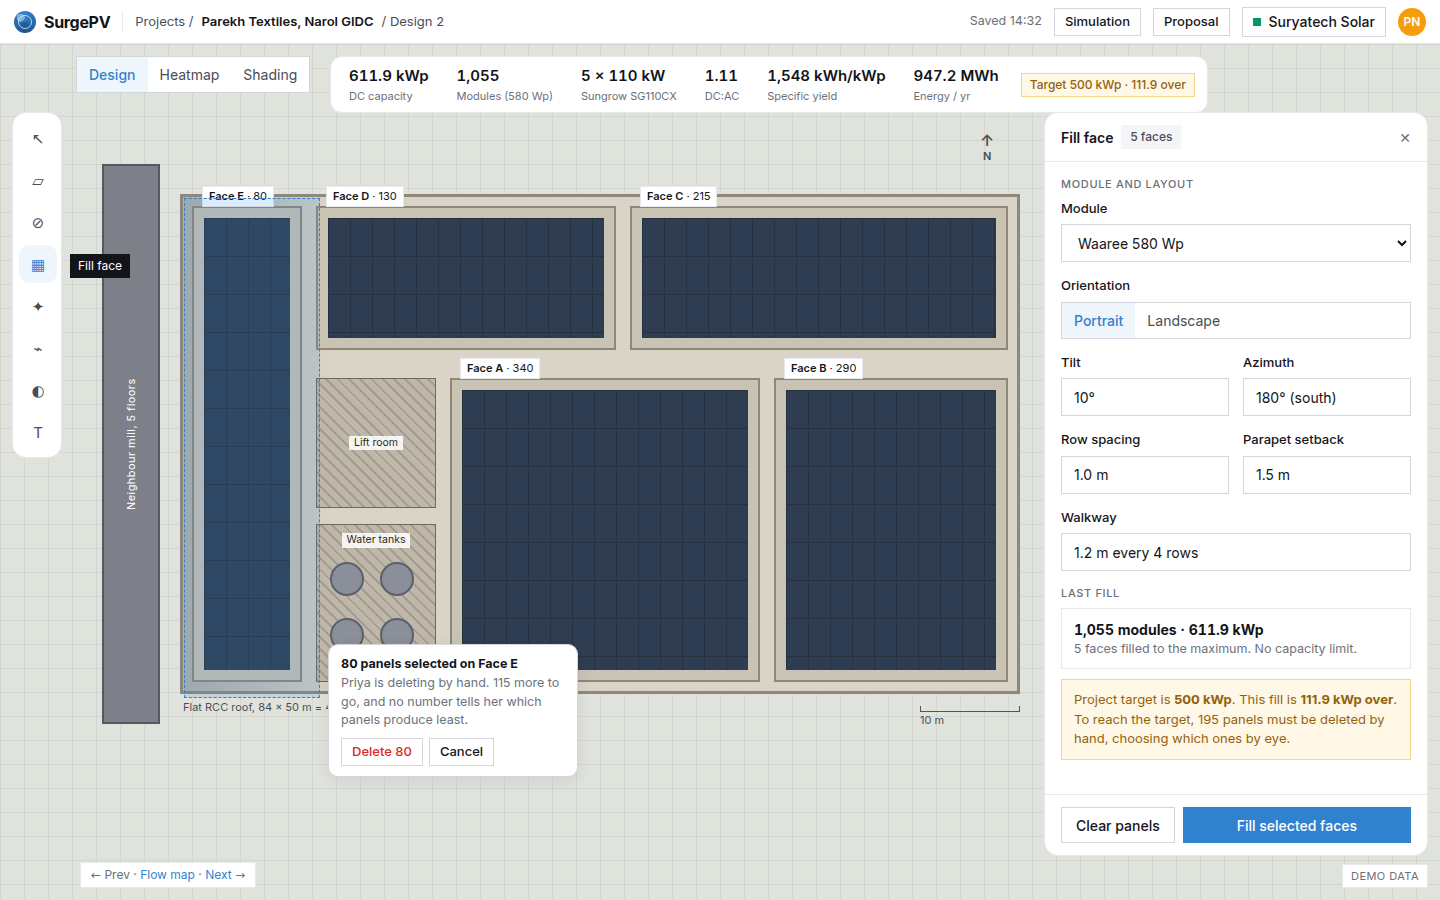The height and width of the screenshot is (900, 1440).
Task: Click the Tilt 10° input
Action: pos(1145,397)
